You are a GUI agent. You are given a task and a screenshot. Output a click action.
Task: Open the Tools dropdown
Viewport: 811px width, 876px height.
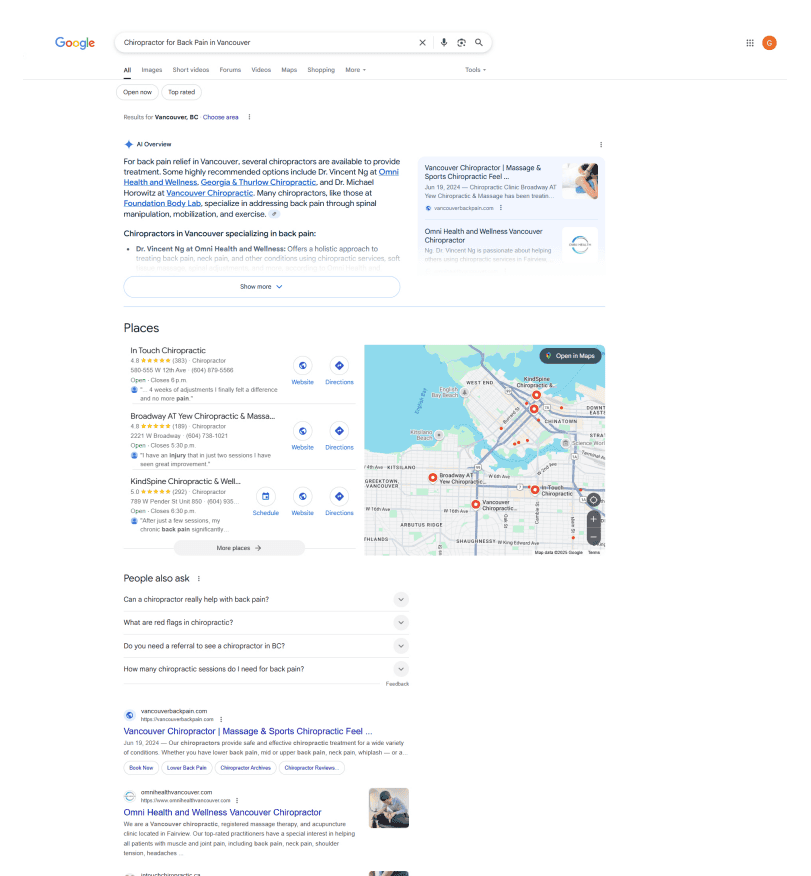pyautogui.click(x=472, y=70)
